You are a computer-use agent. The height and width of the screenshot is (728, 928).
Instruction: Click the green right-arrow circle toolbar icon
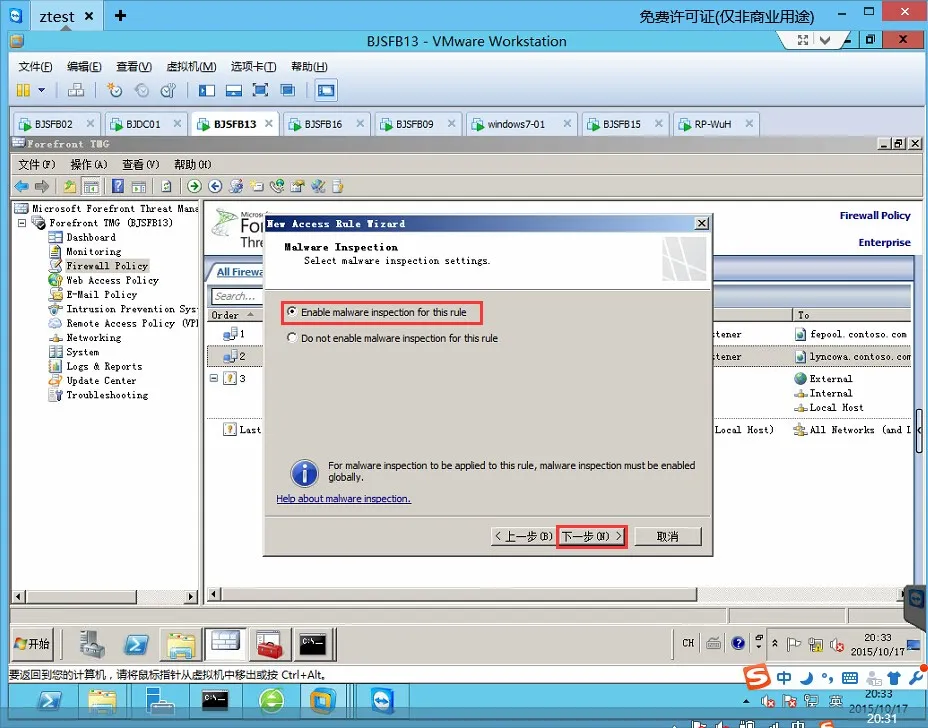194,186
